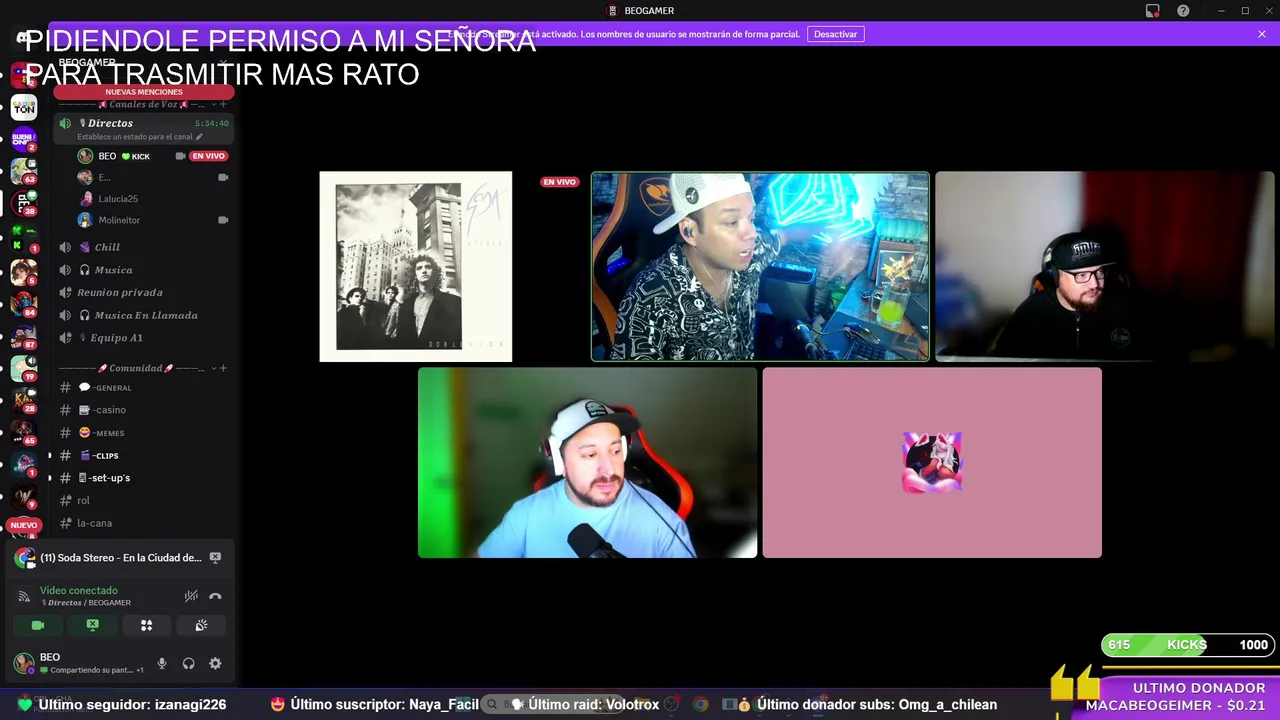Viewport: 1280px width, 720px height.
Task: Open the activities launcher button
Action: pos(146,625)
